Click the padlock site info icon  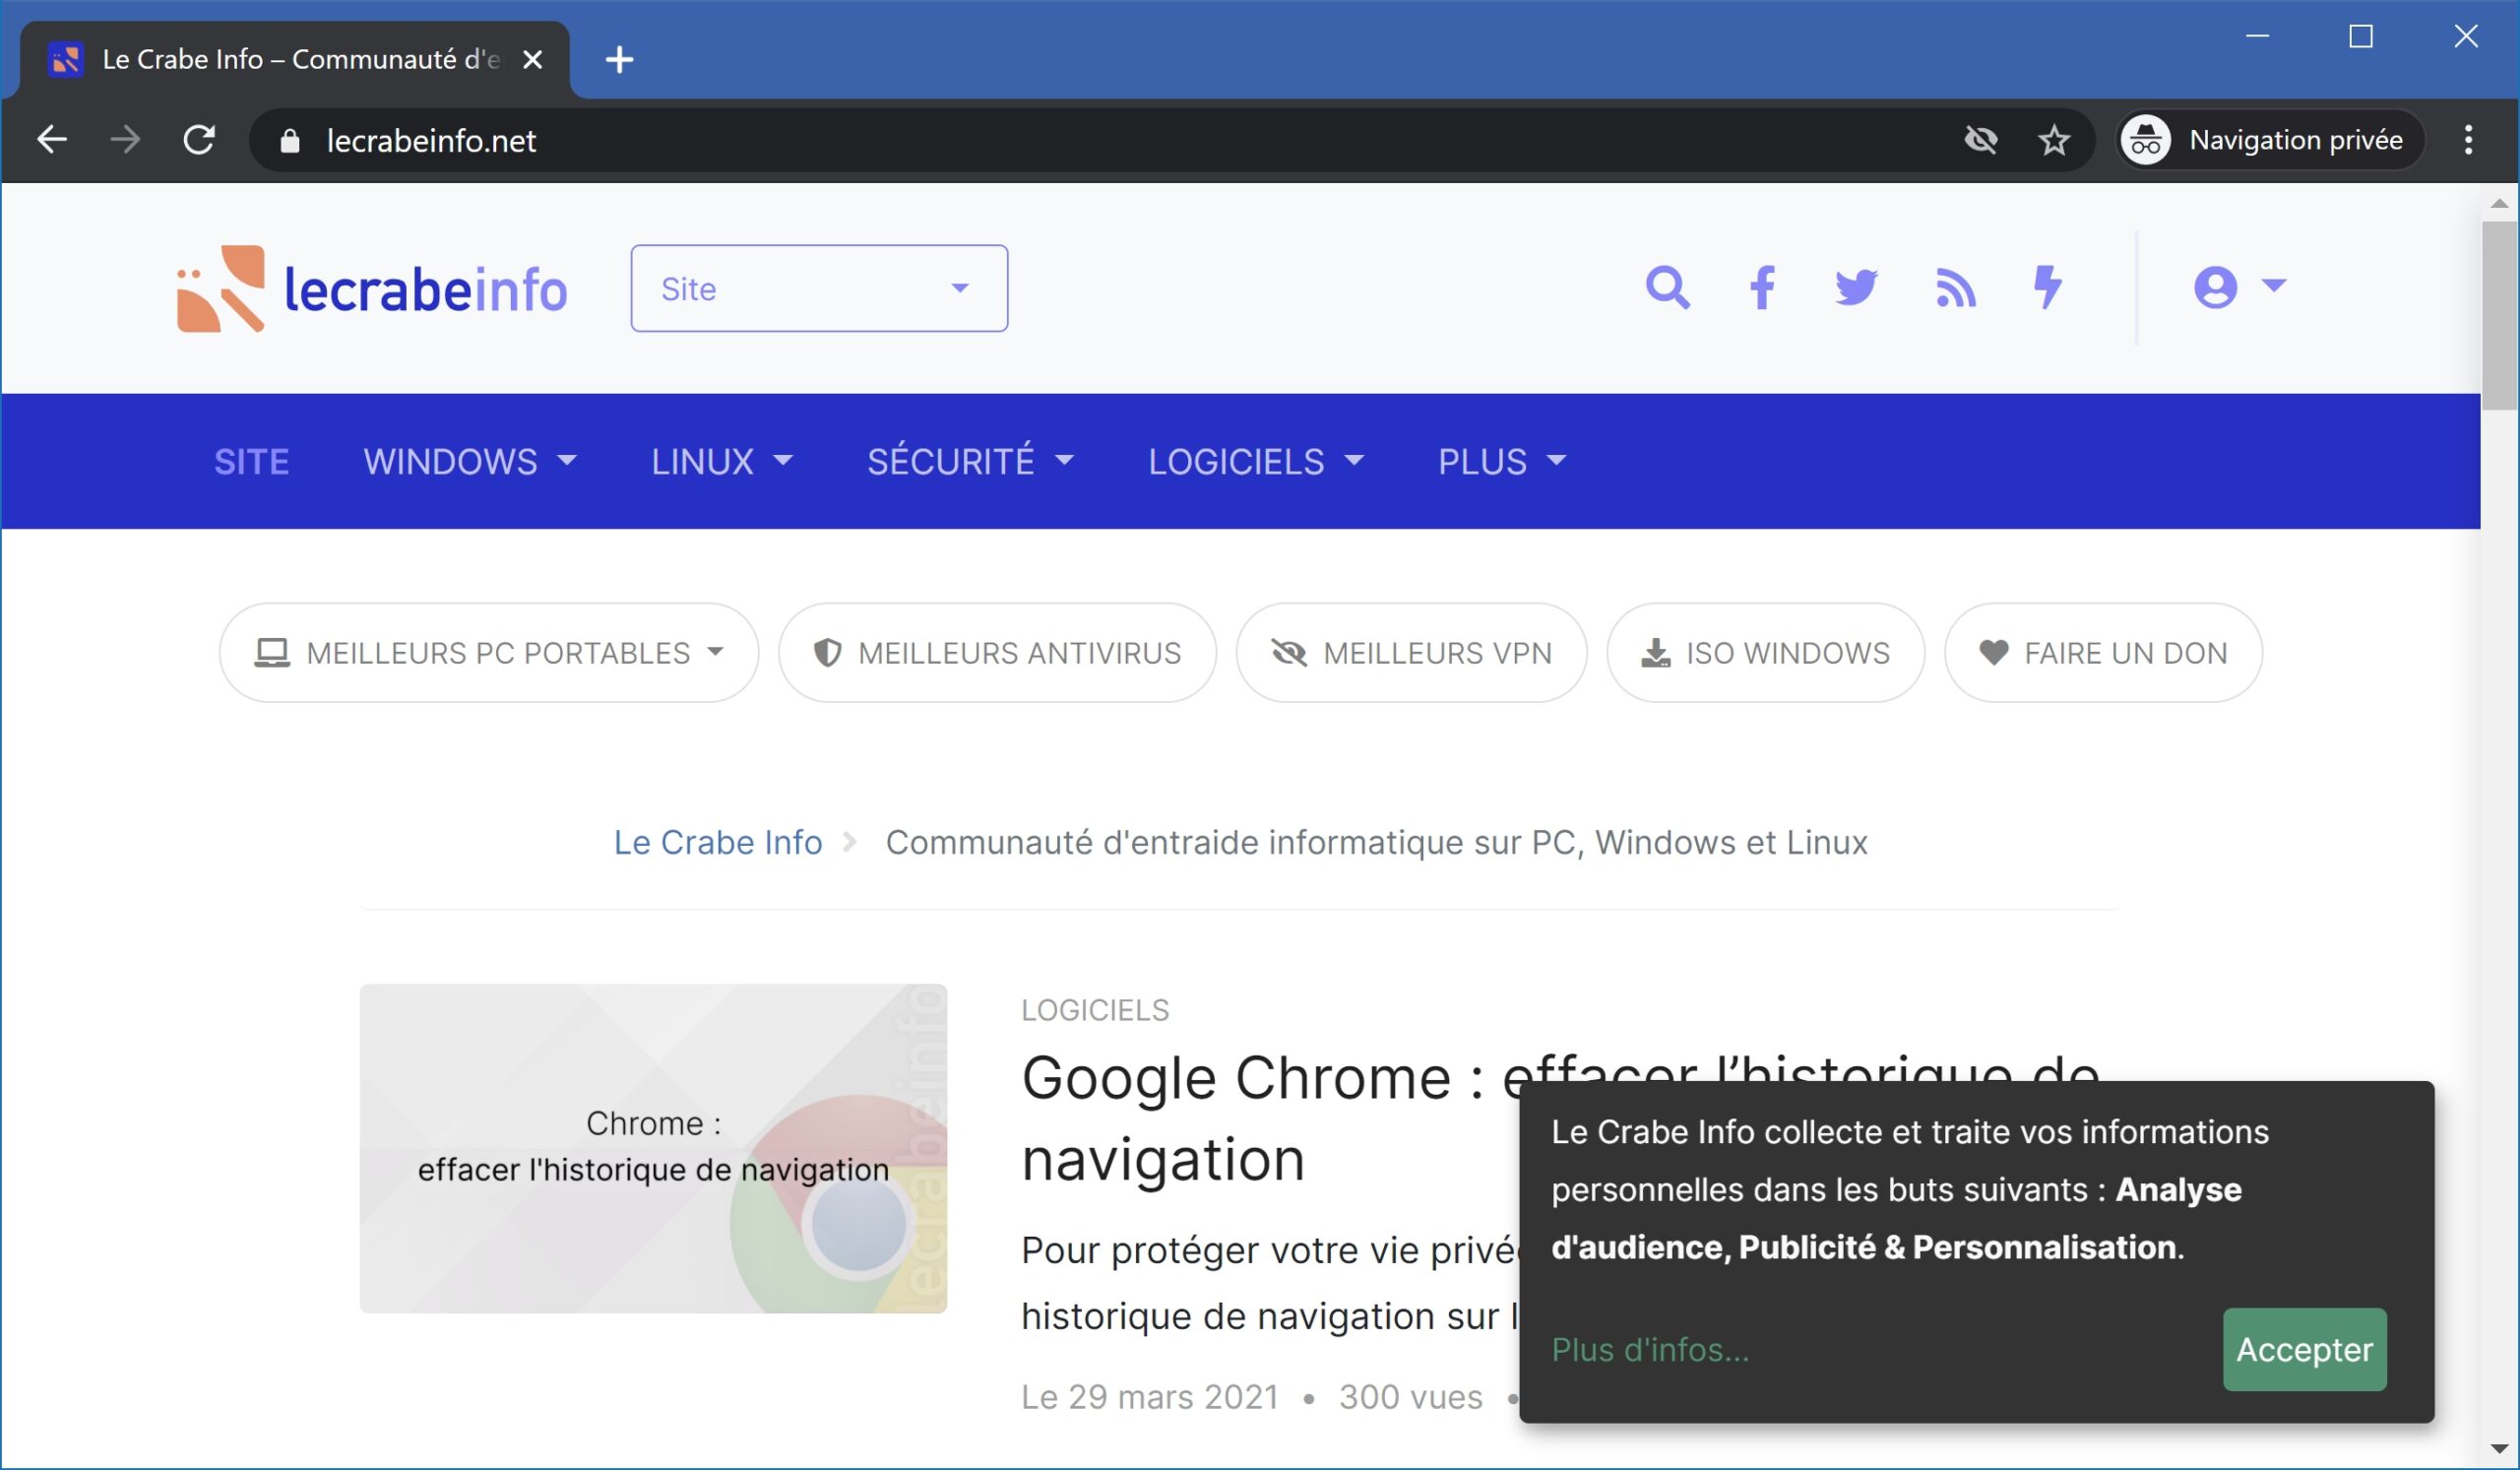click(x=290, y=141)
